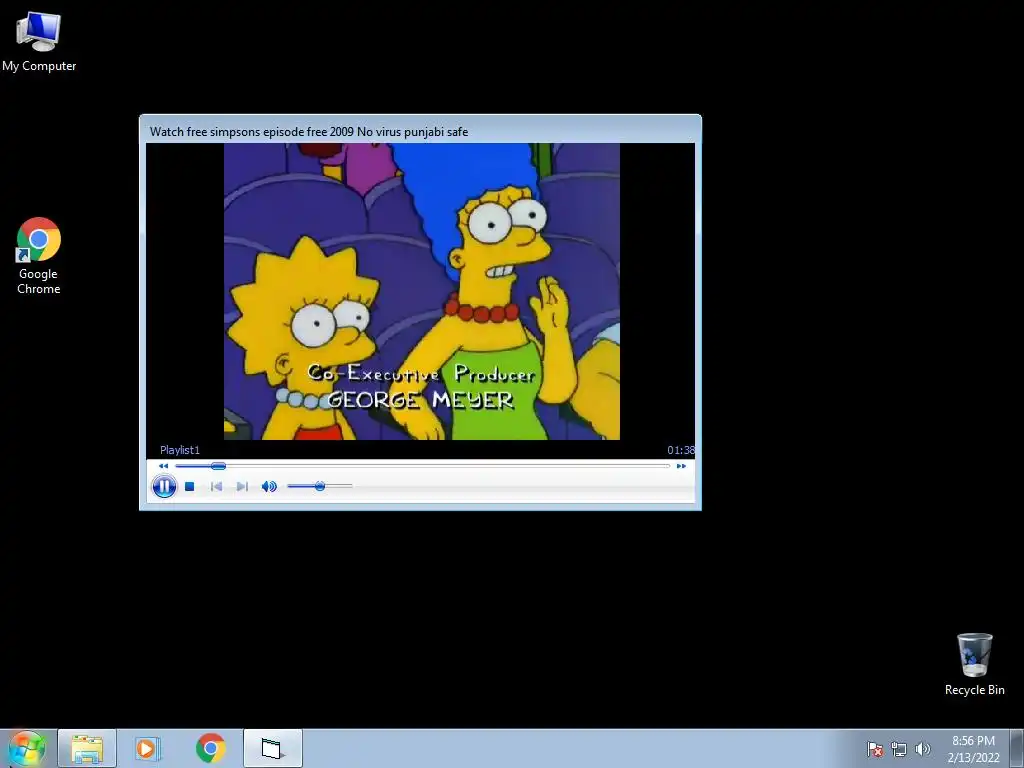Open the taskbar clock showing 8:56 PM
Viewport: 1024px width, 768px height.
pos(973,749)
